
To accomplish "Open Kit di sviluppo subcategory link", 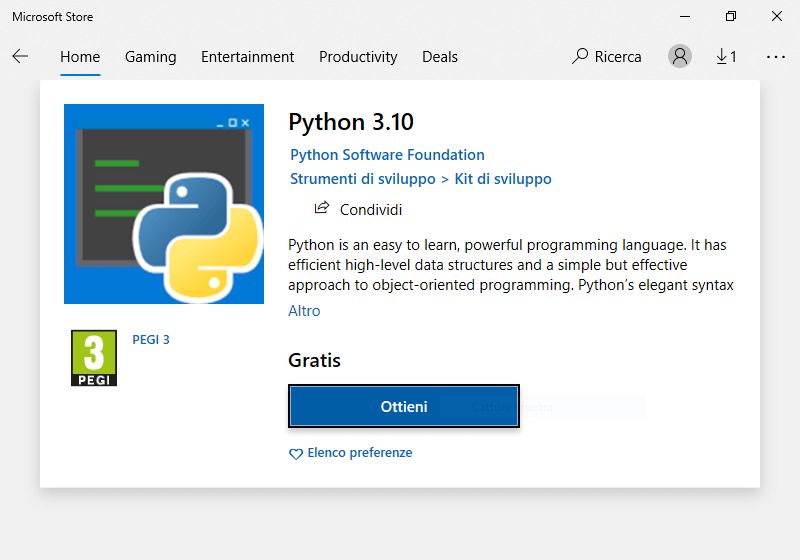I will [503, 179].
